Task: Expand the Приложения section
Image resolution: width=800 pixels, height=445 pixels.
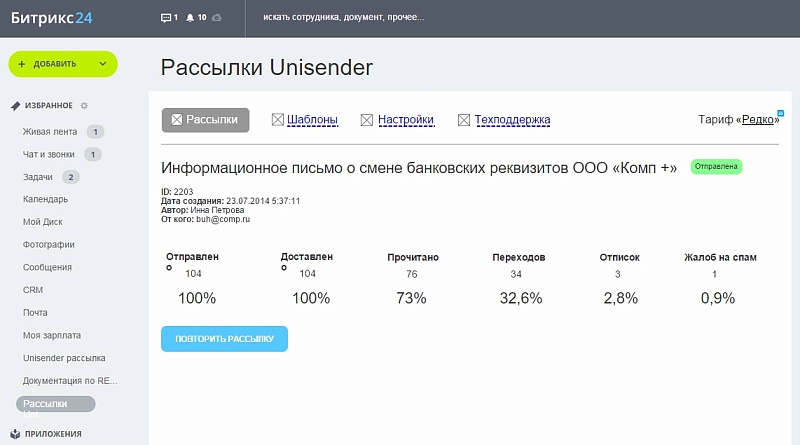Action: click(x=52, y=434)
